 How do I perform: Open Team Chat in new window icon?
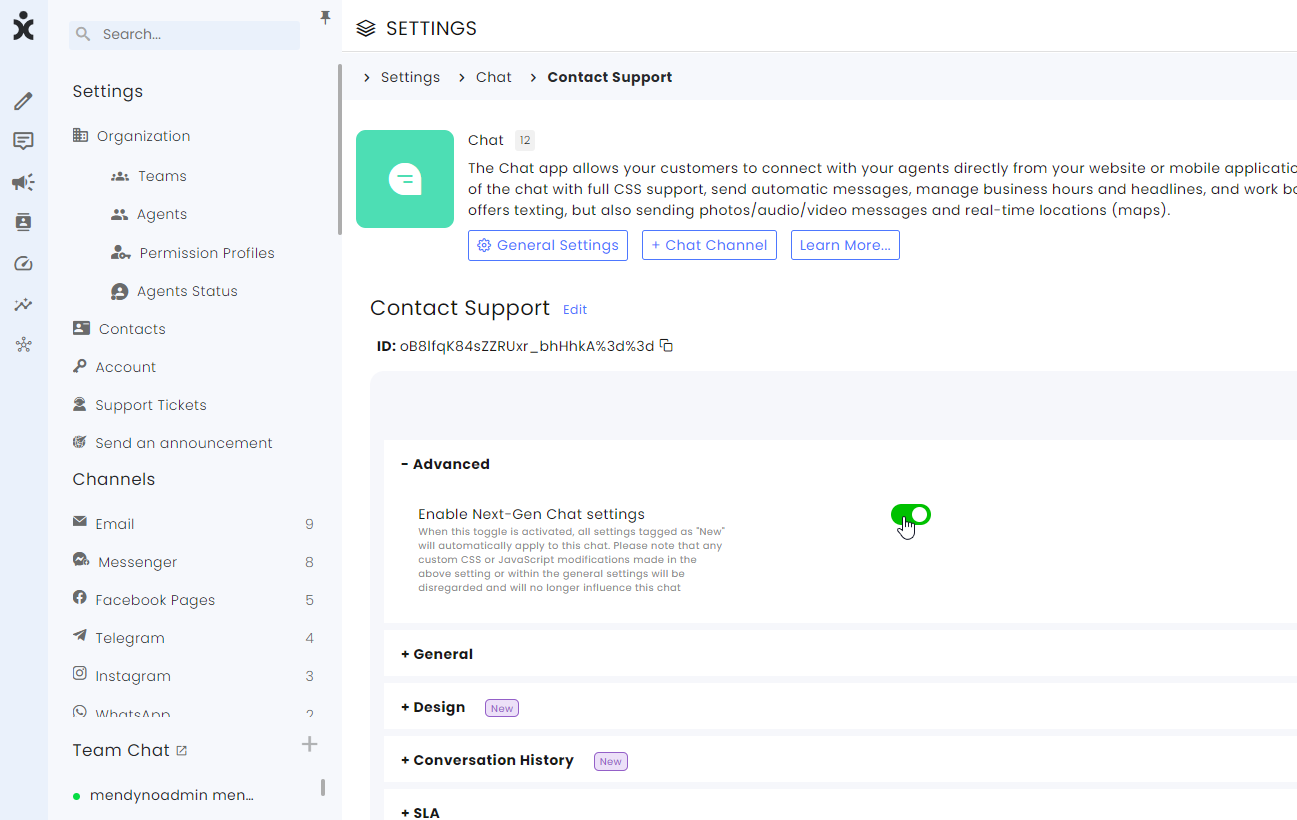click(182, 750)
